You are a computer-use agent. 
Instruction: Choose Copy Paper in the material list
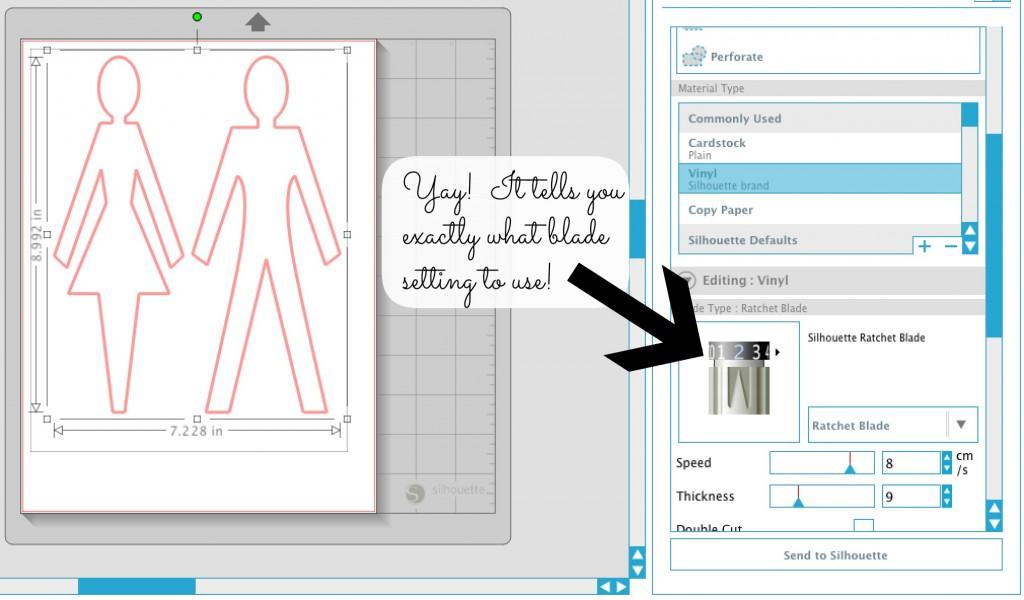pyautogui.click(x=820, y=210)
